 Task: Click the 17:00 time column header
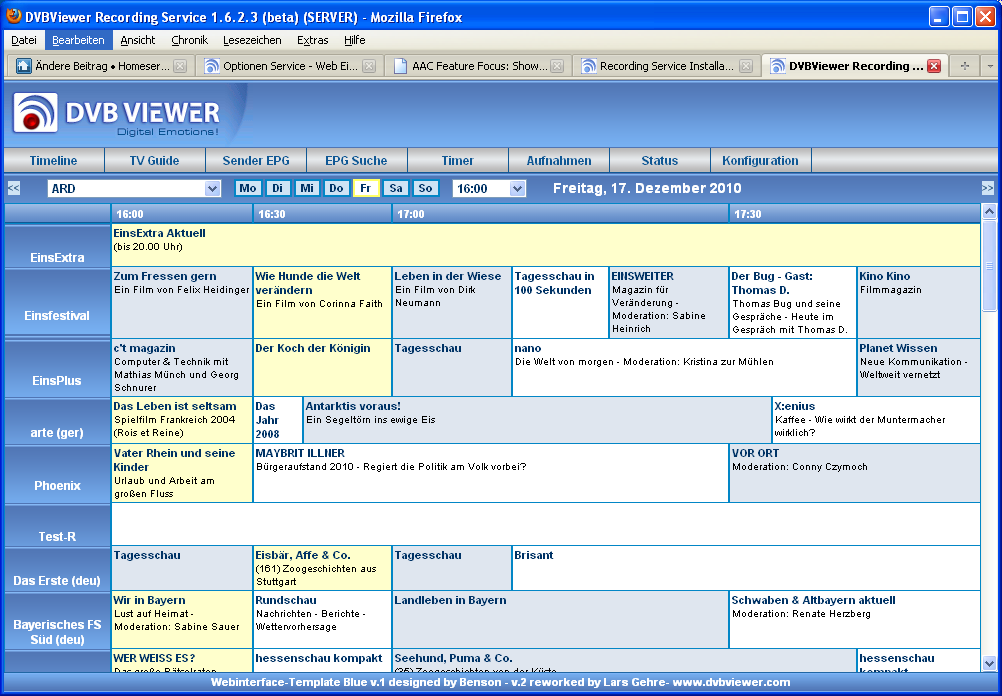(560, 214)
